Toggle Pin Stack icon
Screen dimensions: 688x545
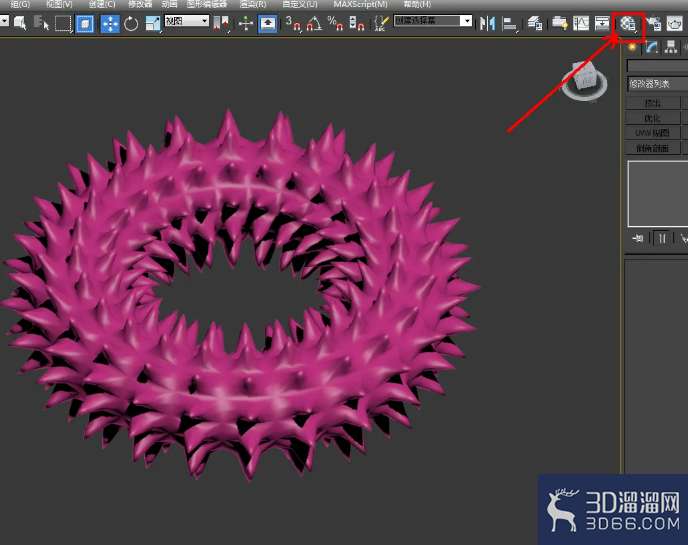coord(638,238)
